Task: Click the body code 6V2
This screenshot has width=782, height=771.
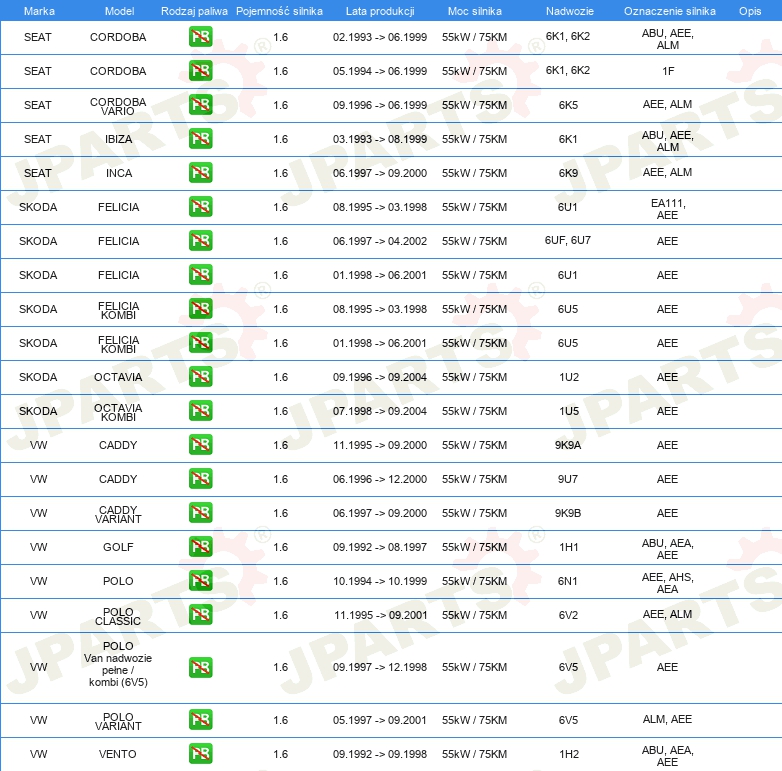Action: [568, 615]
